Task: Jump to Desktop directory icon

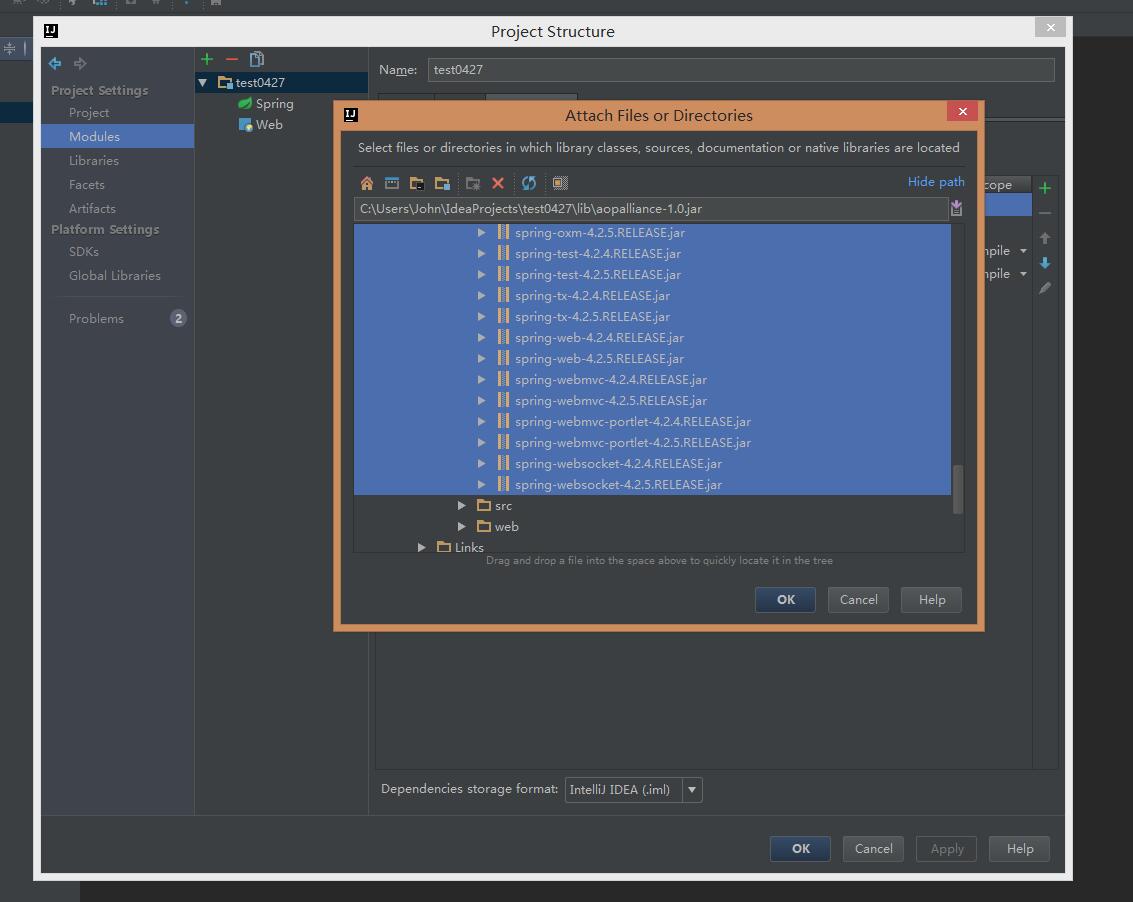Action: [x=392, y=183]
